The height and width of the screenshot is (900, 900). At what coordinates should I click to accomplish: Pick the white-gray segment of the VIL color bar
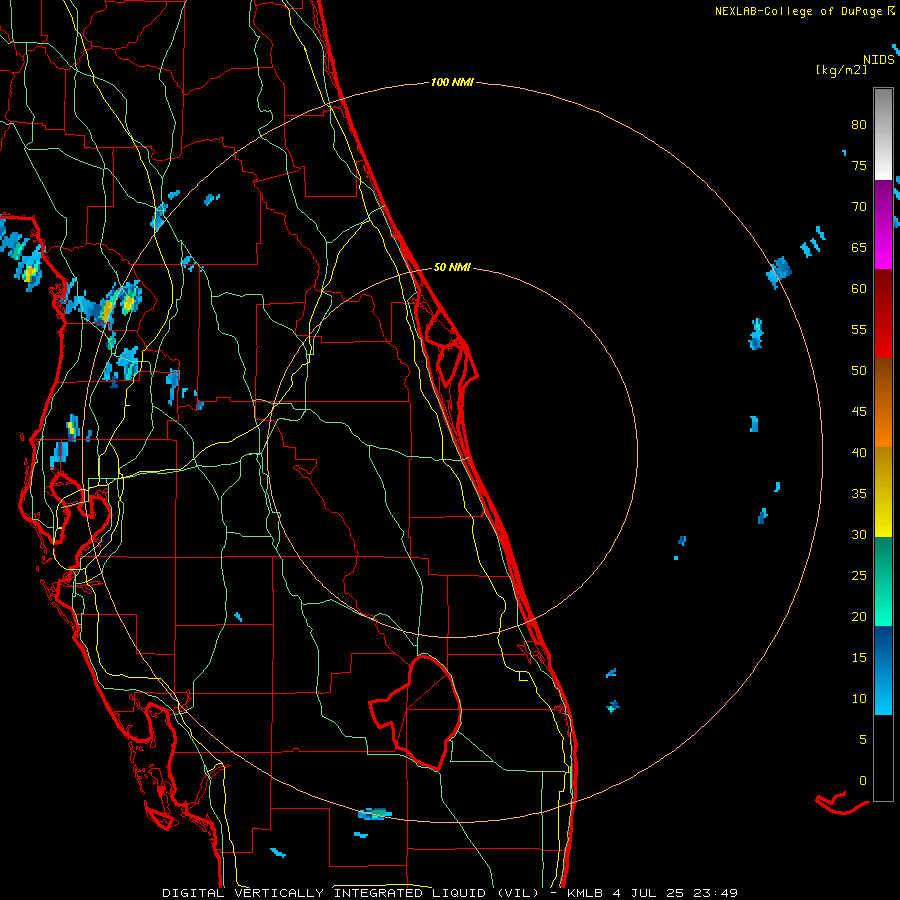[x=883, y=134]
